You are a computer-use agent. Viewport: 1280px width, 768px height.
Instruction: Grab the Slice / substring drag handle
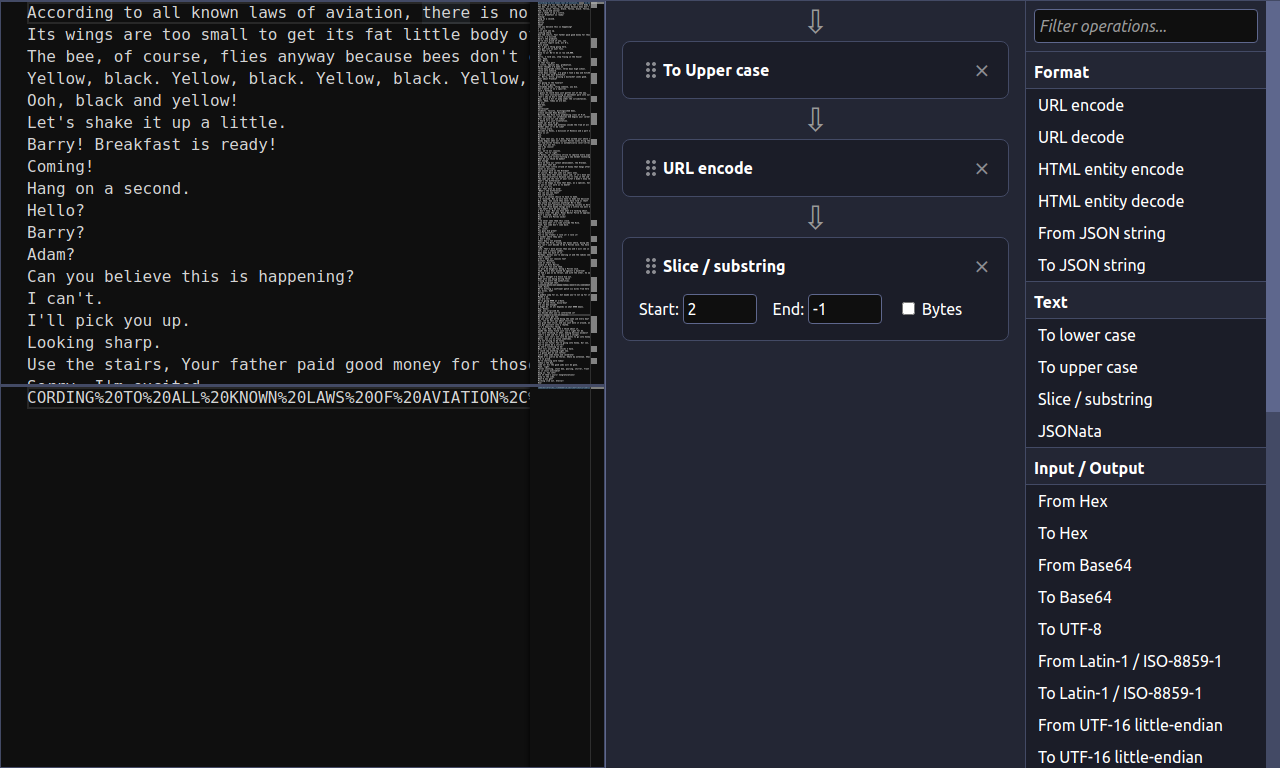[650, 267]
